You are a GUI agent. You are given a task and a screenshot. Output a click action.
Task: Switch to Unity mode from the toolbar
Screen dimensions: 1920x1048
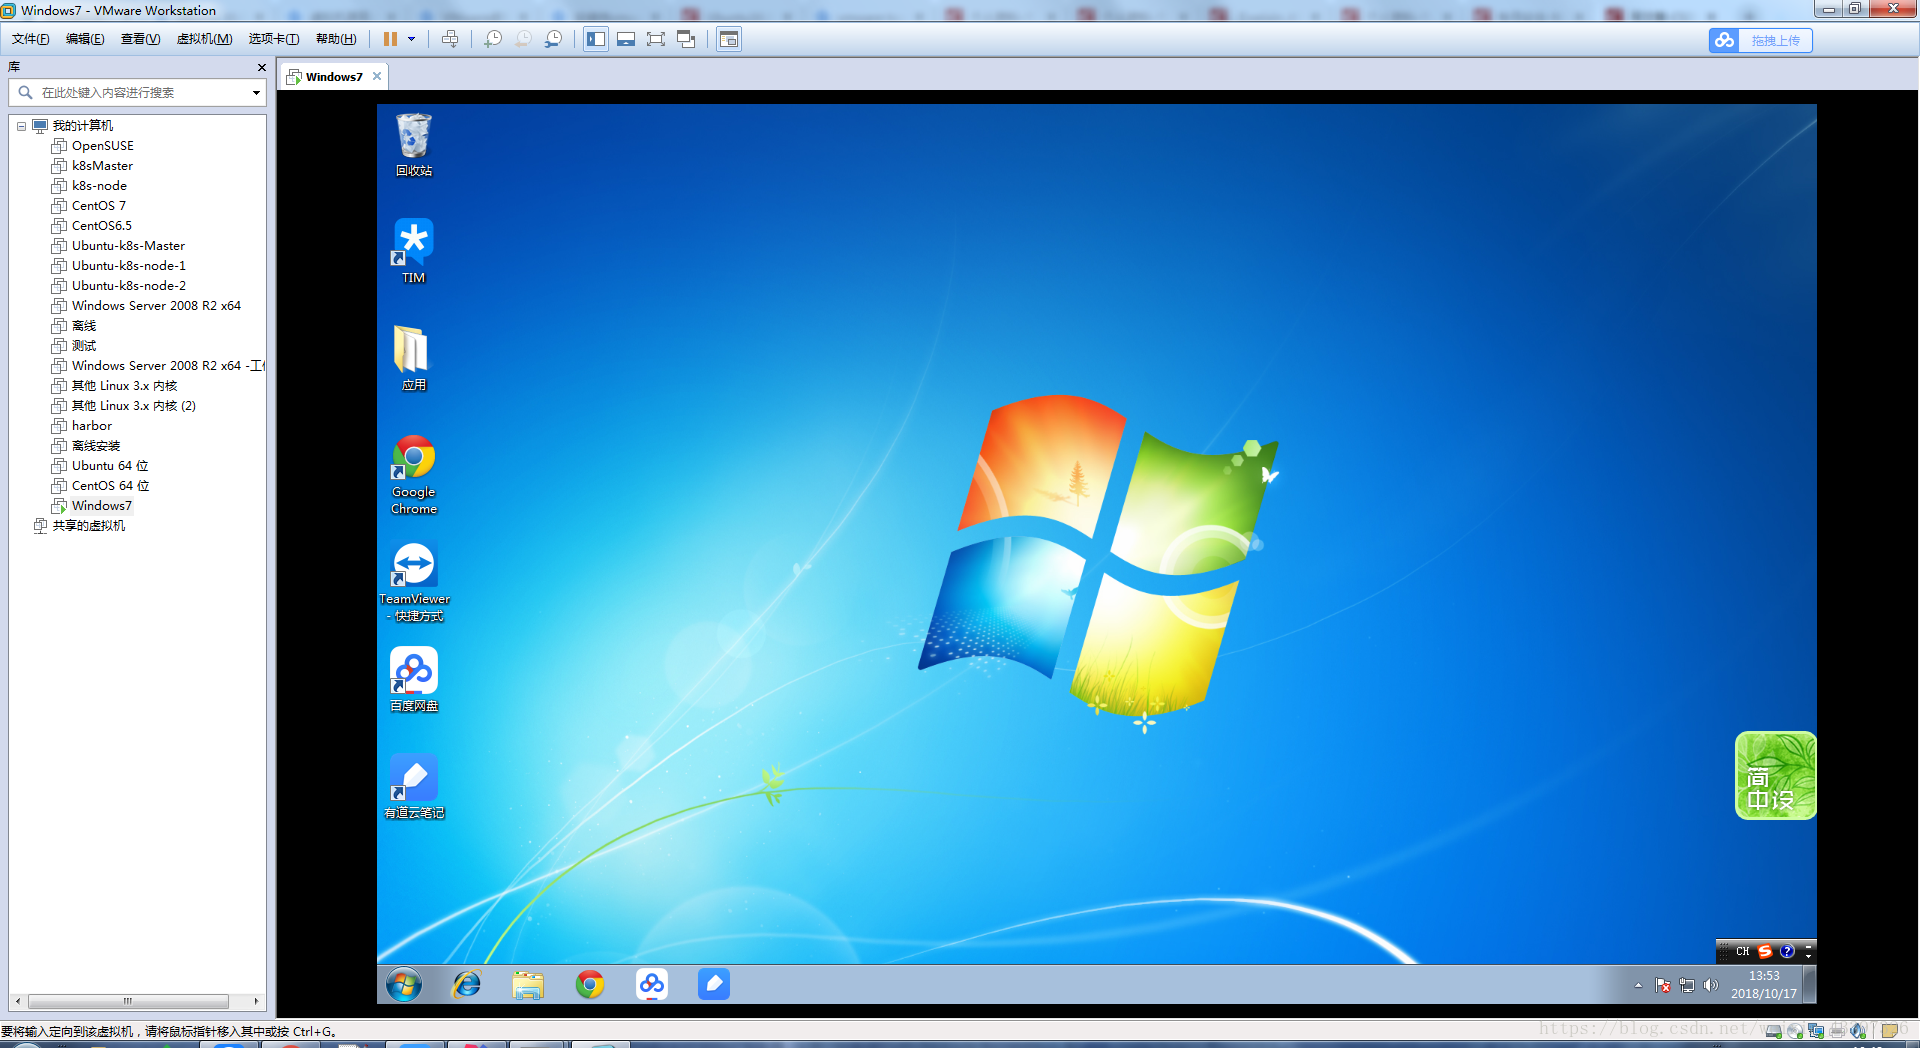pos(686,39)
